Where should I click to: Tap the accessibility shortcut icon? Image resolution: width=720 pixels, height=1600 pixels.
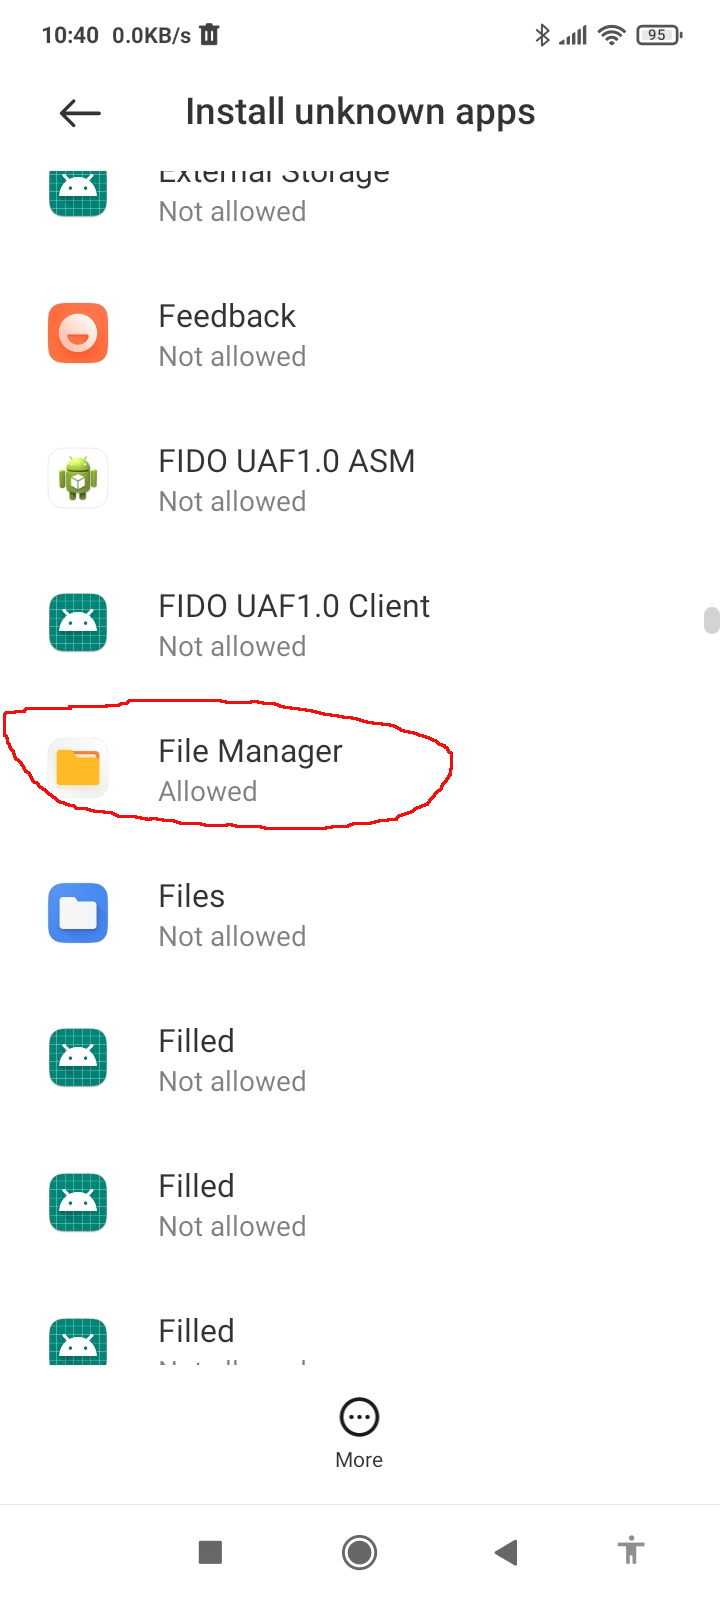(630, 1551)
